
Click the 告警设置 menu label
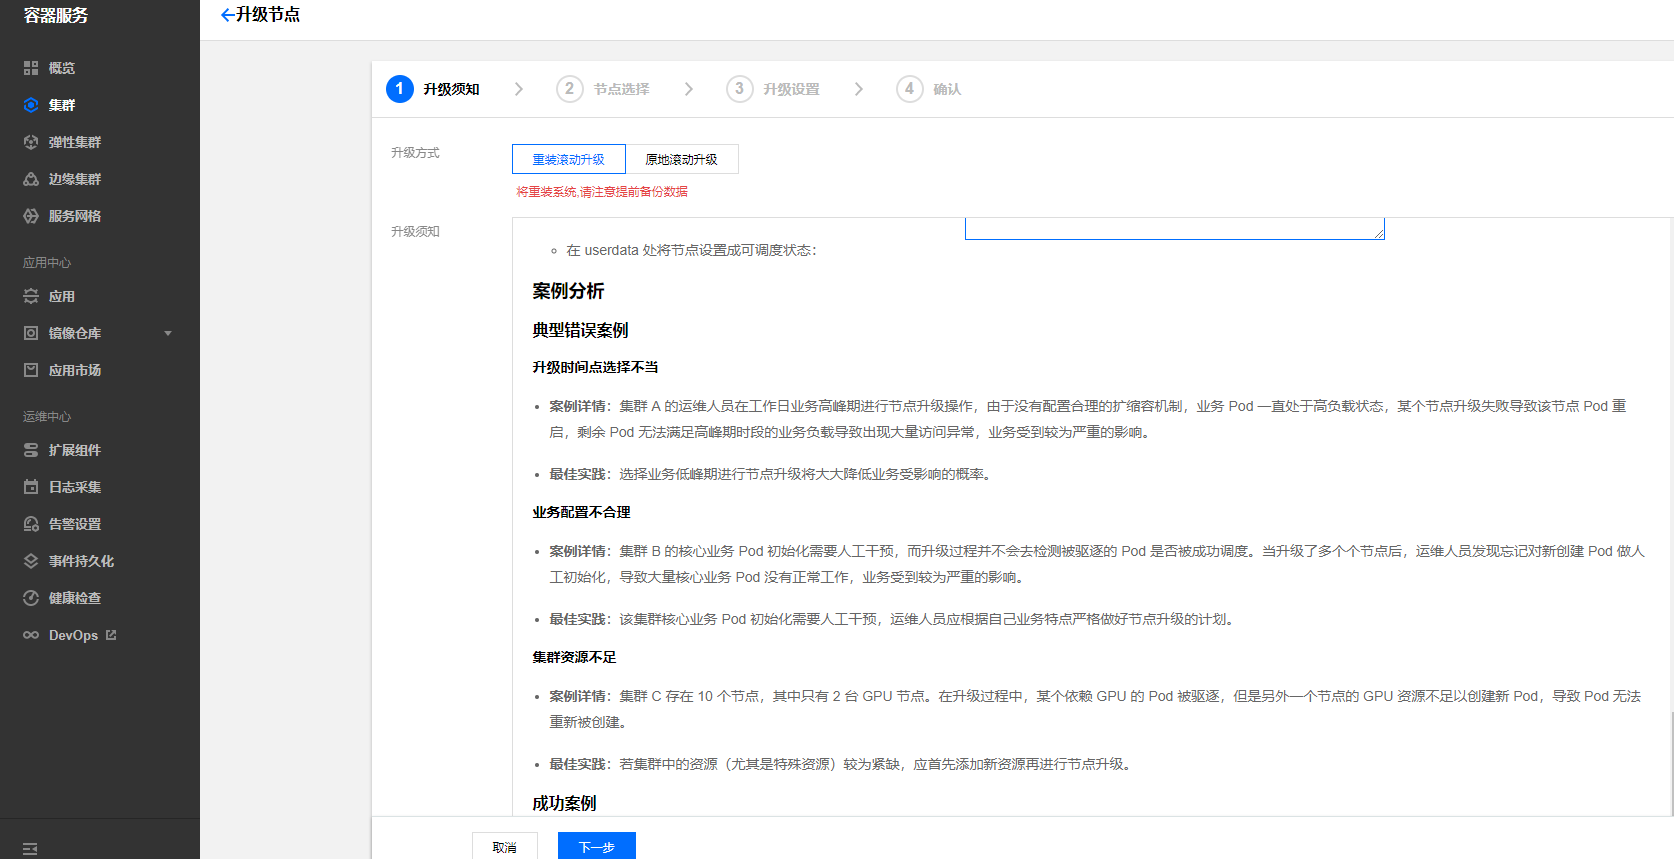click(x=75, y=524)
